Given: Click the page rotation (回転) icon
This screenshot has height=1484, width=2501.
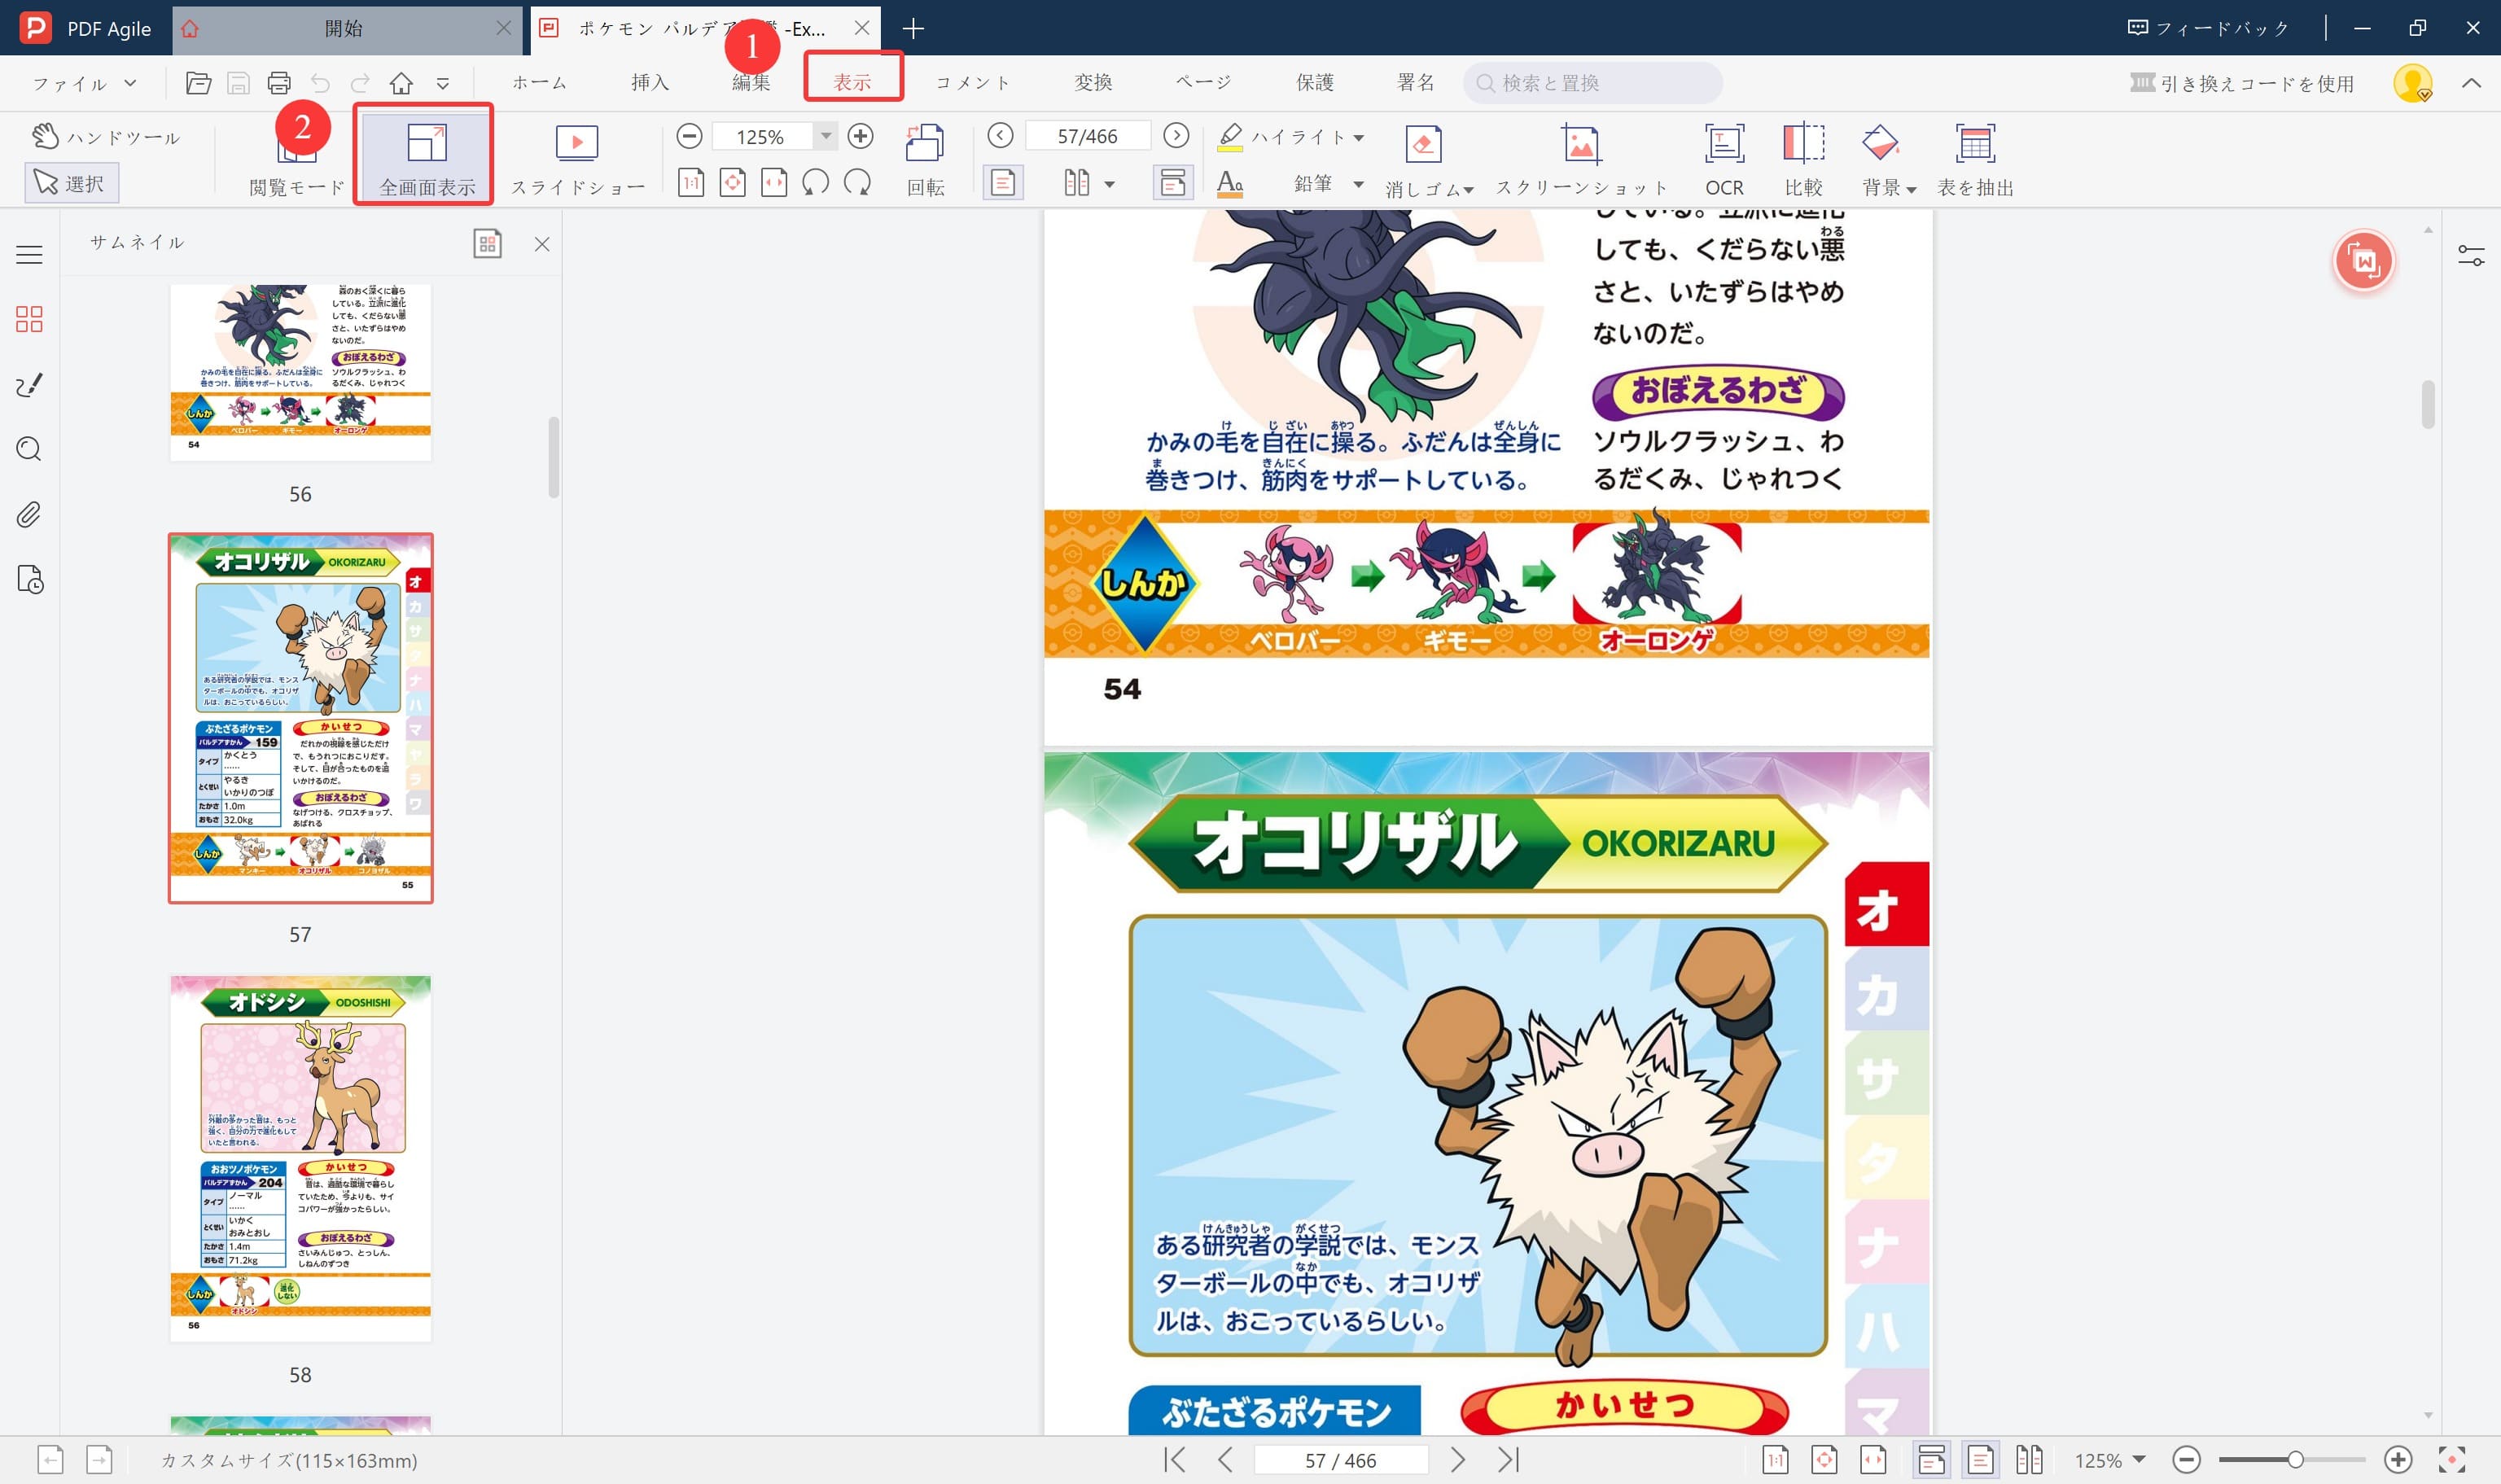Looking at the screenshot, I should 924,158.
